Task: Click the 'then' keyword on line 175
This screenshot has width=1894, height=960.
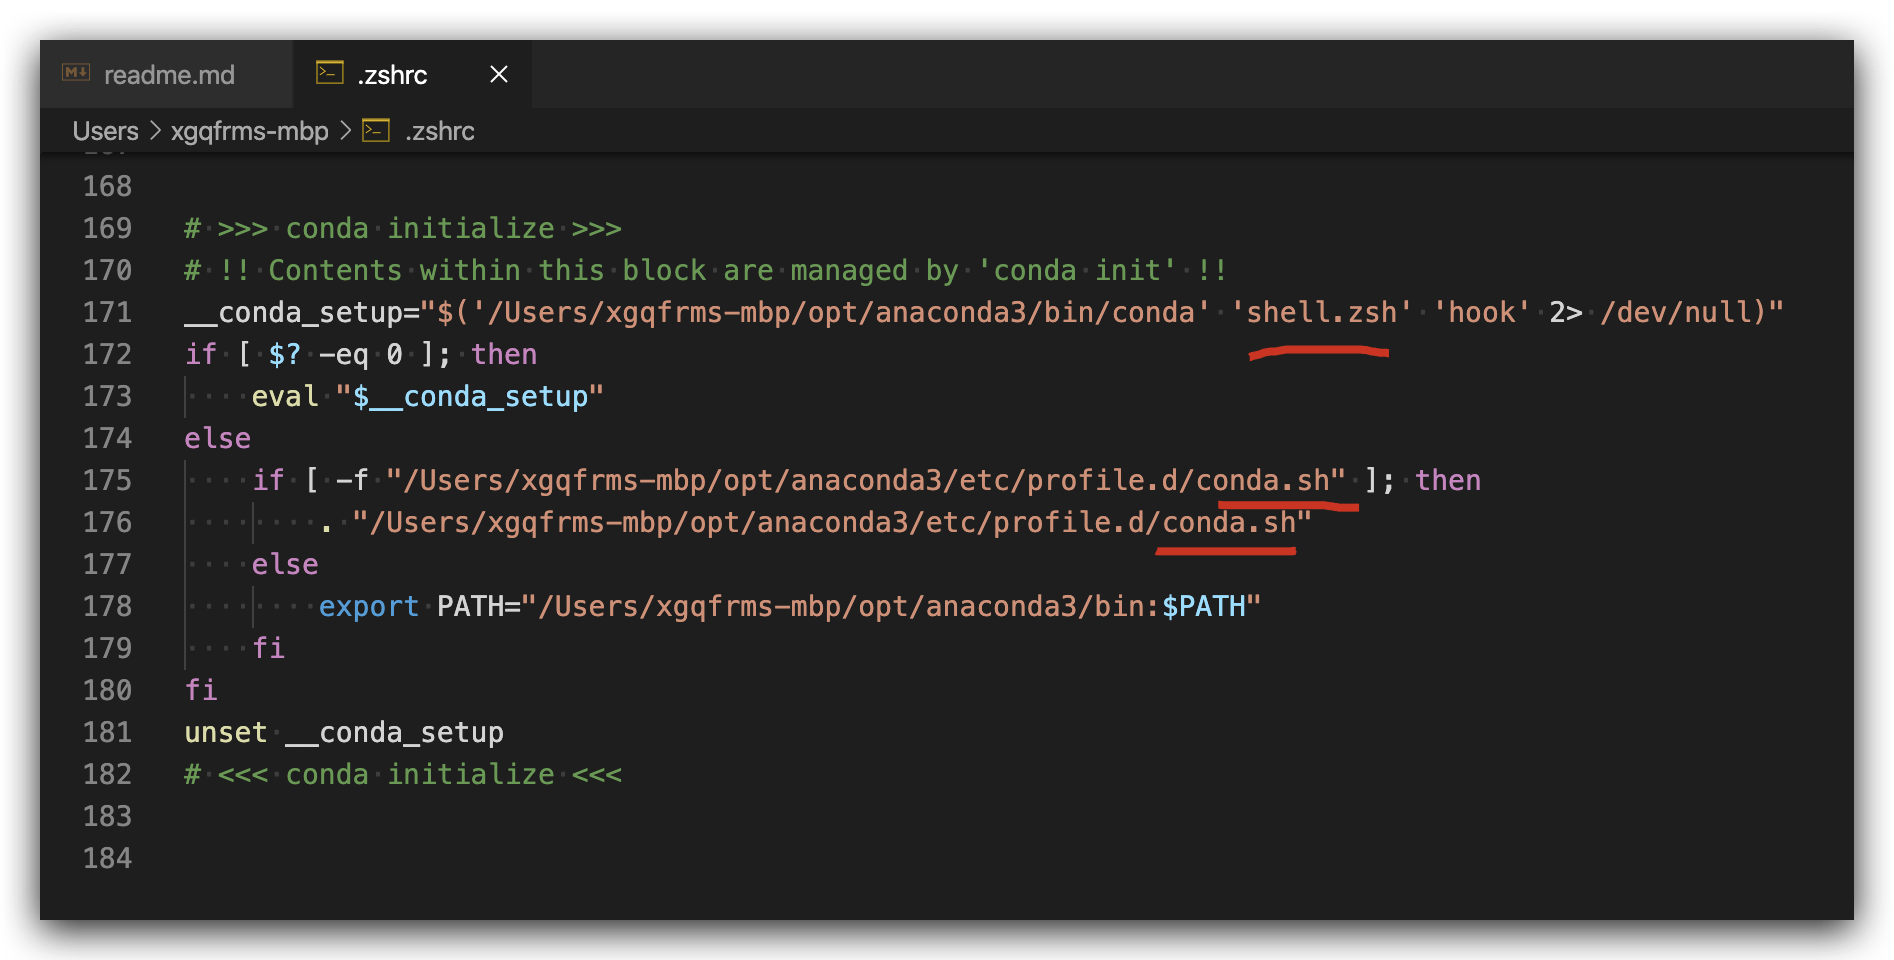Action: [1447, 480]
